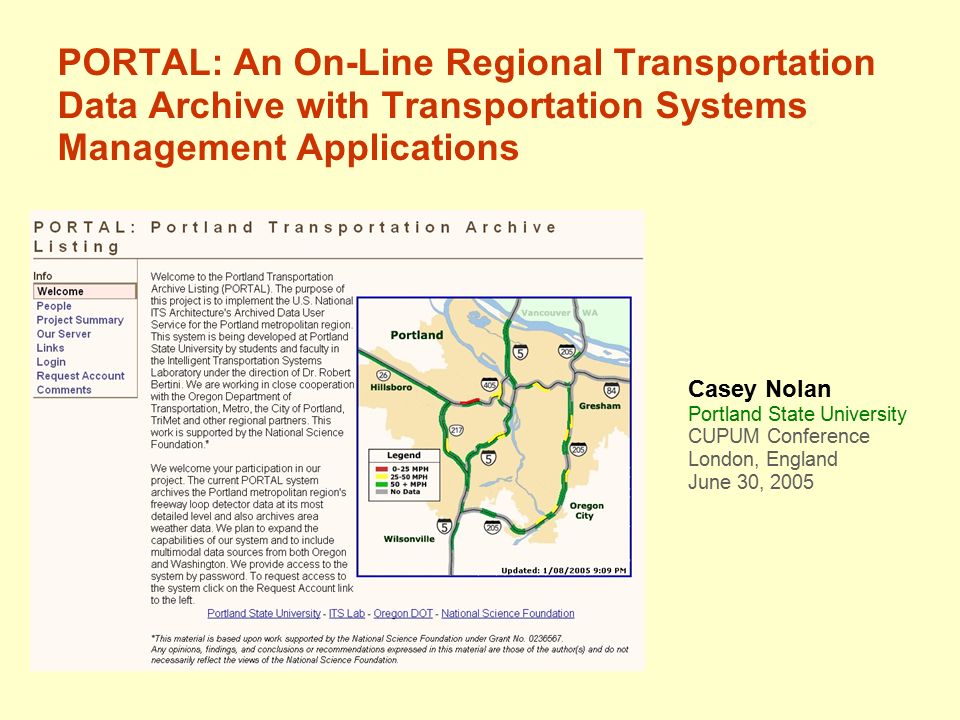Click the Vancouver WA map label
960x720 pixels.
pos(560,313)
